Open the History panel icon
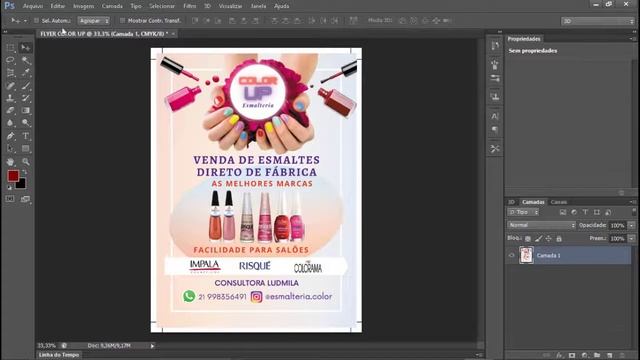The height and width of the screenshot is (360, 640). (x=495, y=46)
